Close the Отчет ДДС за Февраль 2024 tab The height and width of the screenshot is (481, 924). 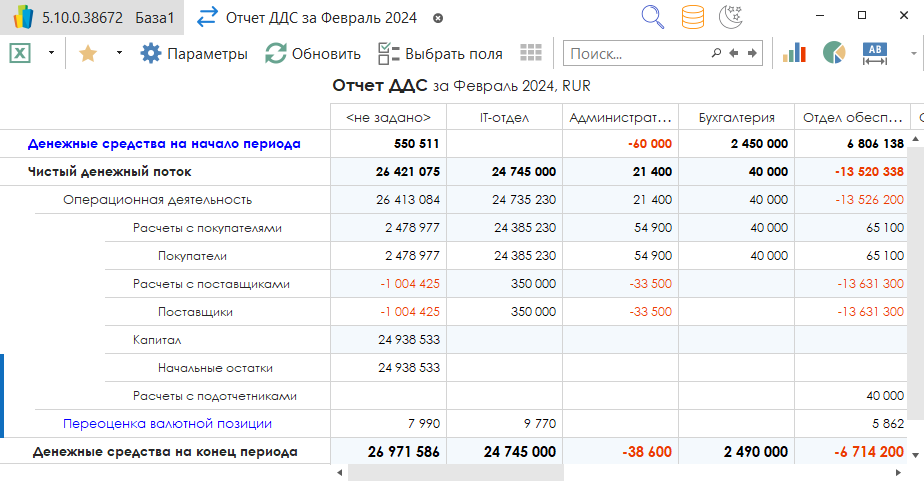point(438,18)
